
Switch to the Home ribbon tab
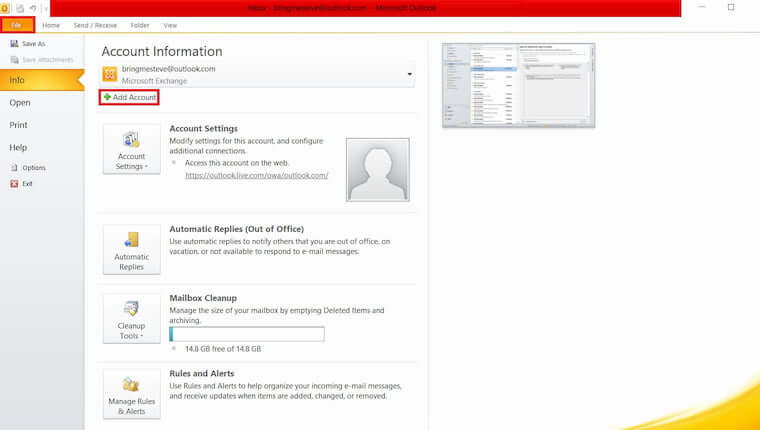point(51,25)
